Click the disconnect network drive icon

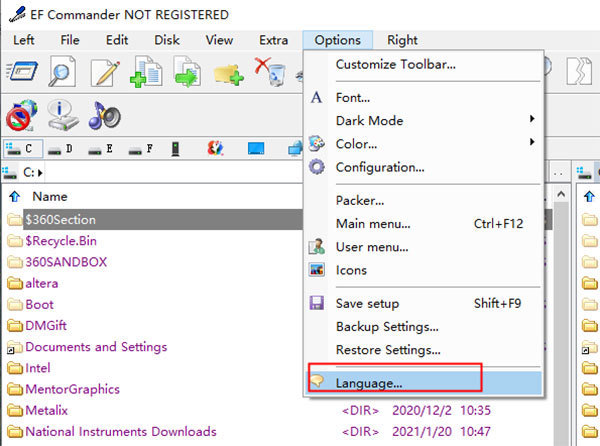[21, 116]
